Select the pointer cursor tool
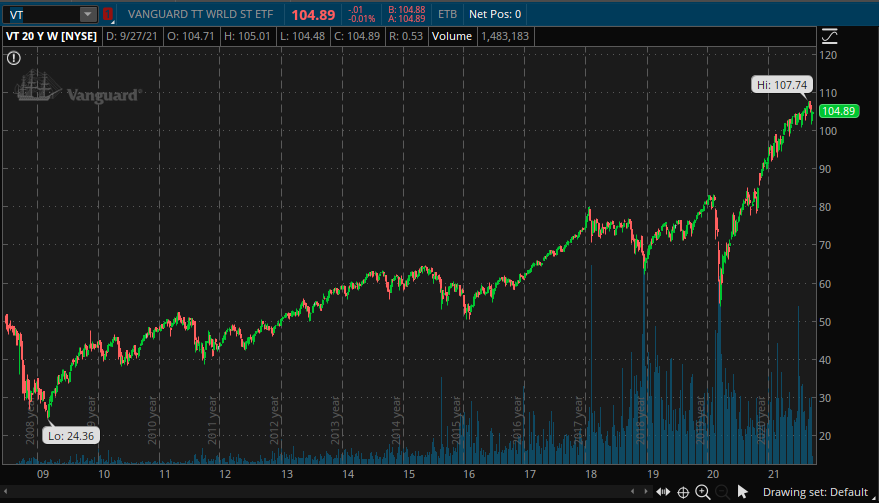The height and width of the screenshot is (503, 879). click(x=743, y=492)
